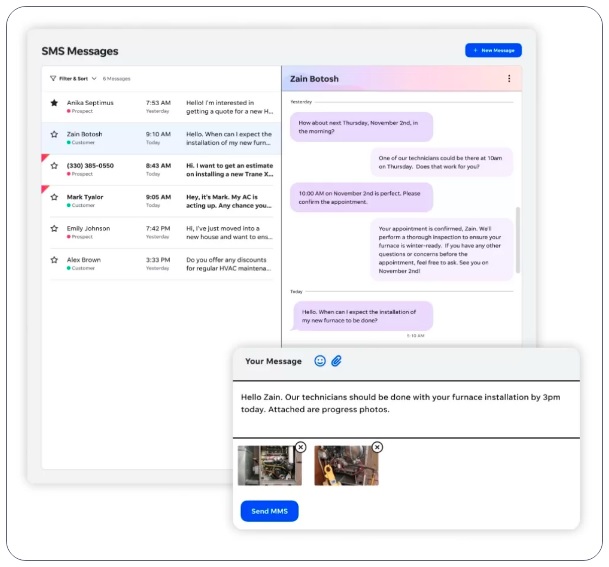Click the New Message button
The height and width of the screenshot is (567, 609).
point(493,50)
